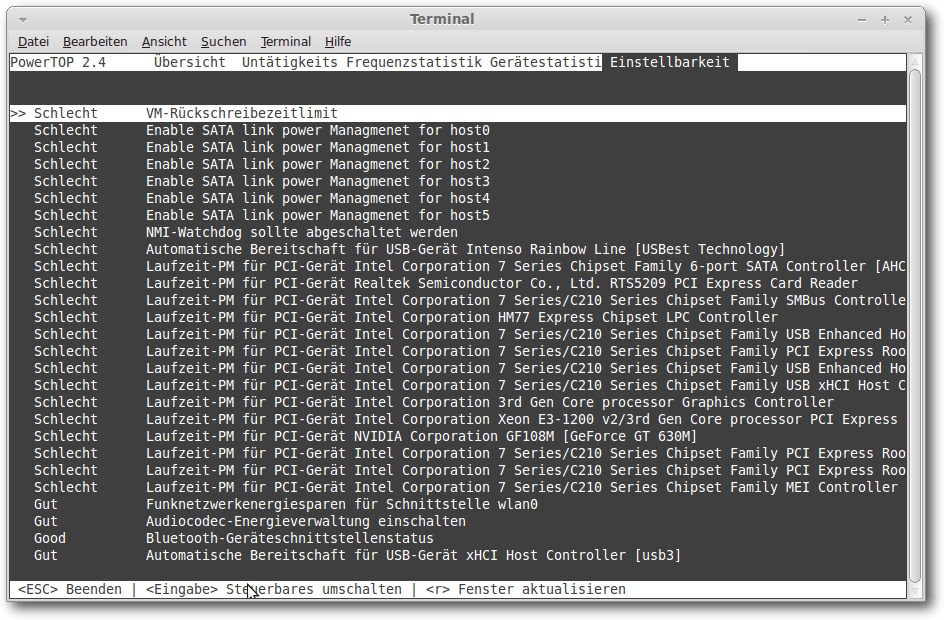Screen dimensions: 944x620
Task: Open the Hilfe menu
Action: tap(338, 42)
